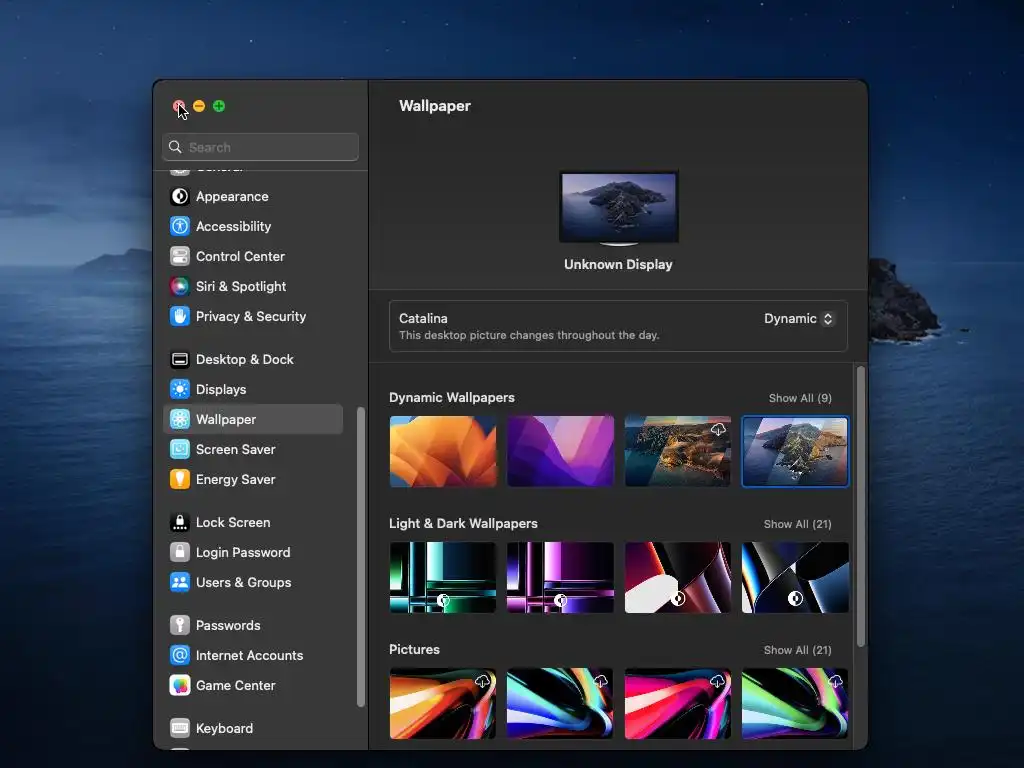Open Appearance settings

point(232,197)
